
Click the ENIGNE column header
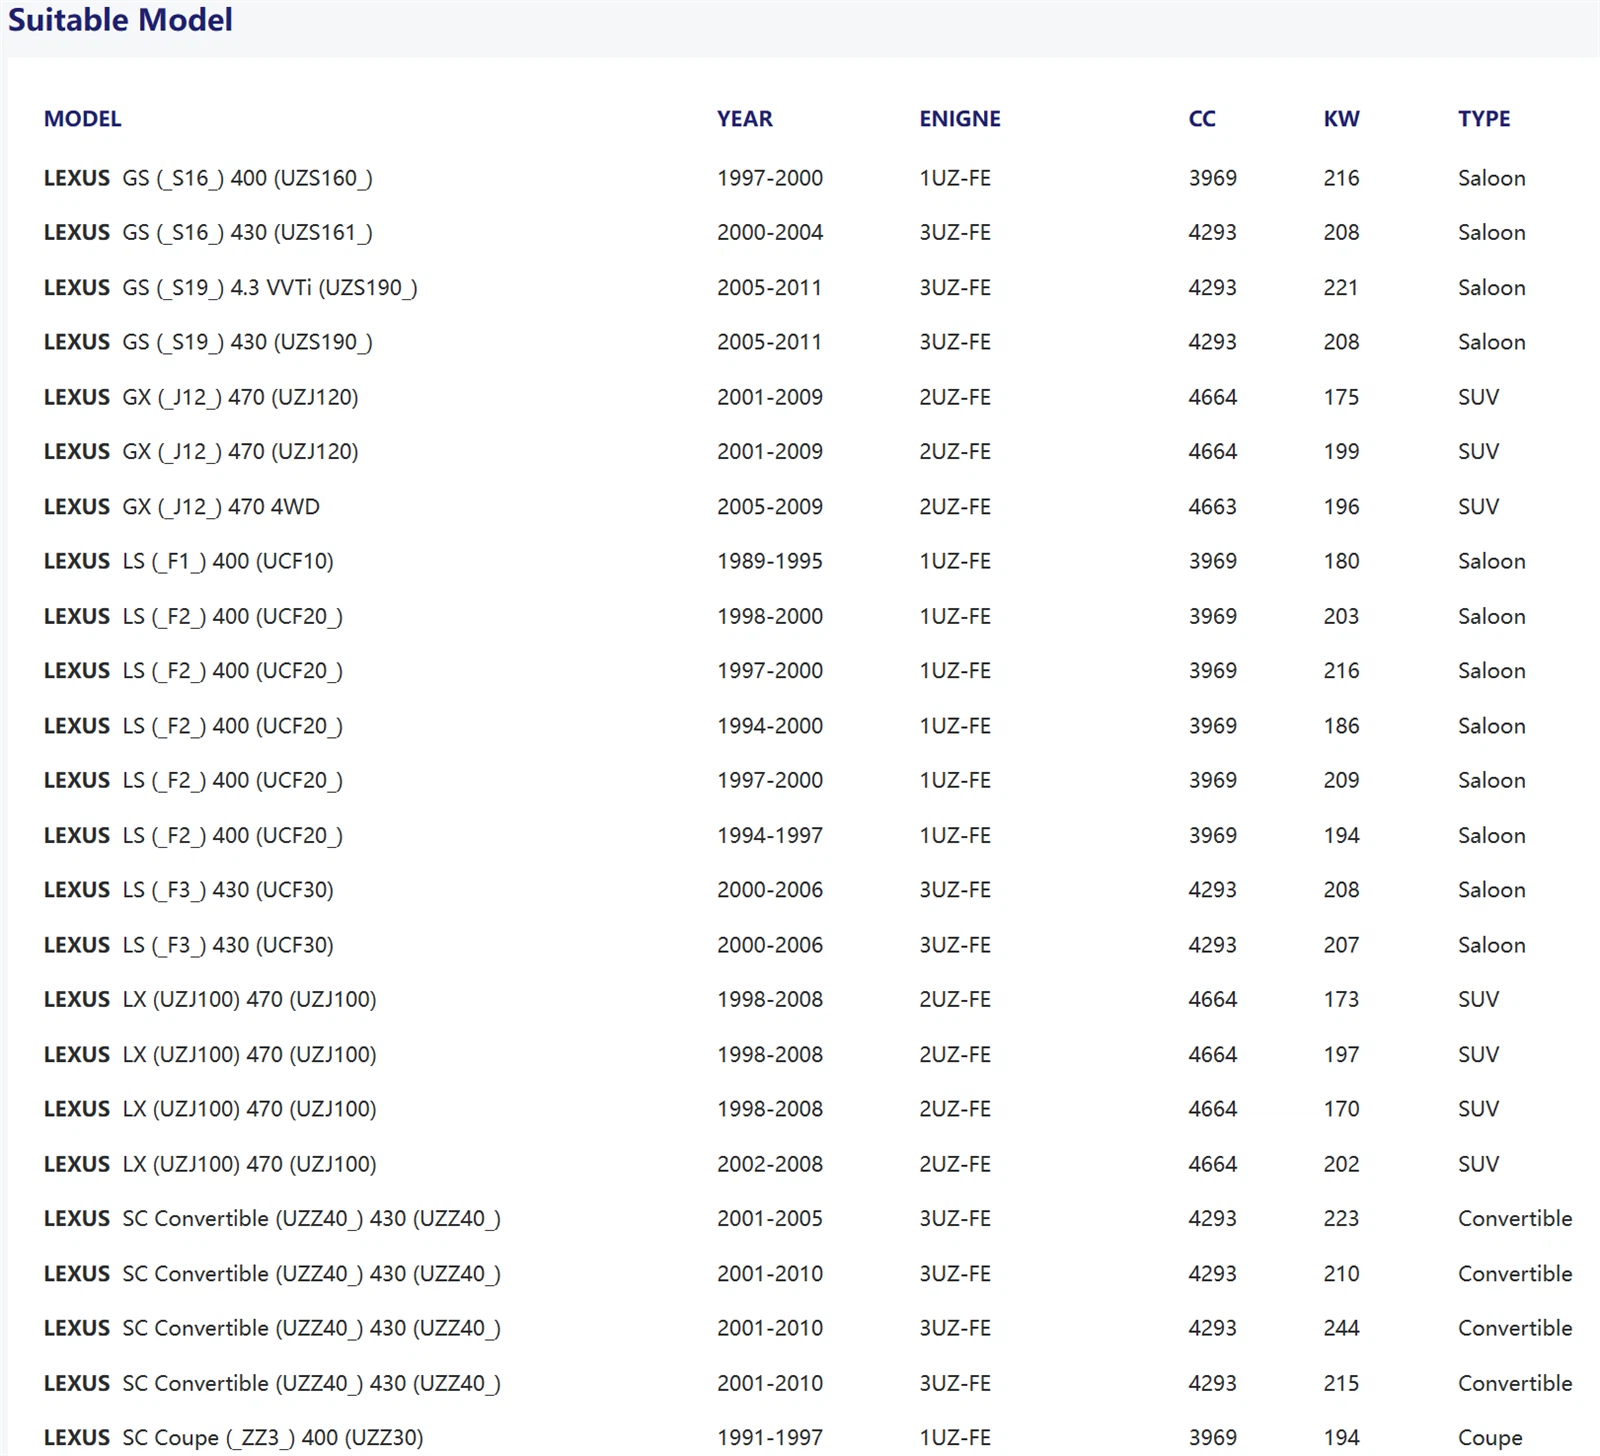point(960,119)
